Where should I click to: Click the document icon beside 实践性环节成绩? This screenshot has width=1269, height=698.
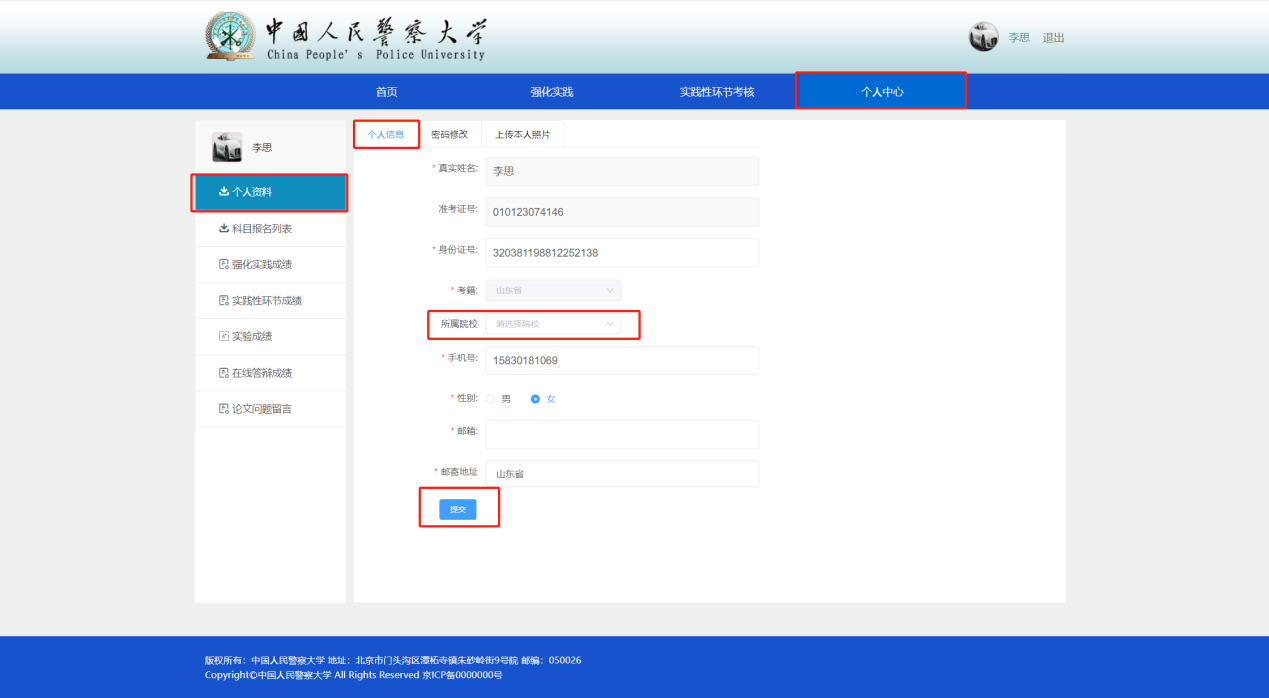[x=224, y=301]
